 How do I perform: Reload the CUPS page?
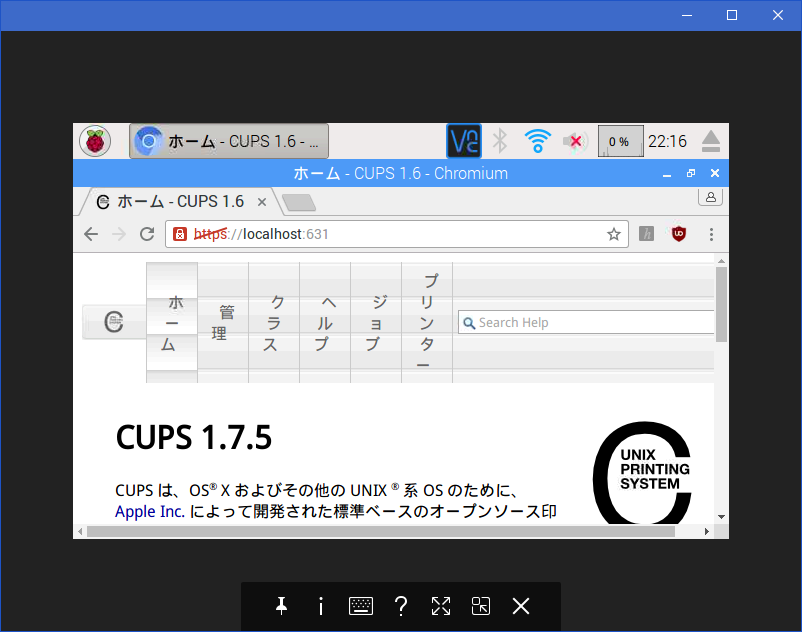147,234
